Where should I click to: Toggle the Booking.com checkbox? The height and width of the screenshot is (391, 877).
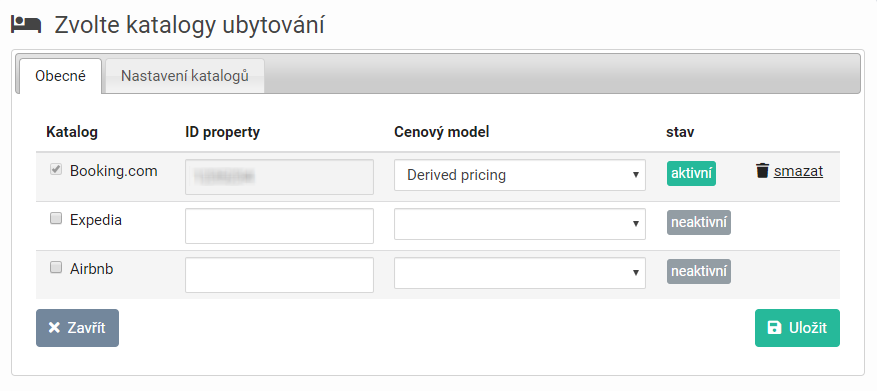point(56,170)
